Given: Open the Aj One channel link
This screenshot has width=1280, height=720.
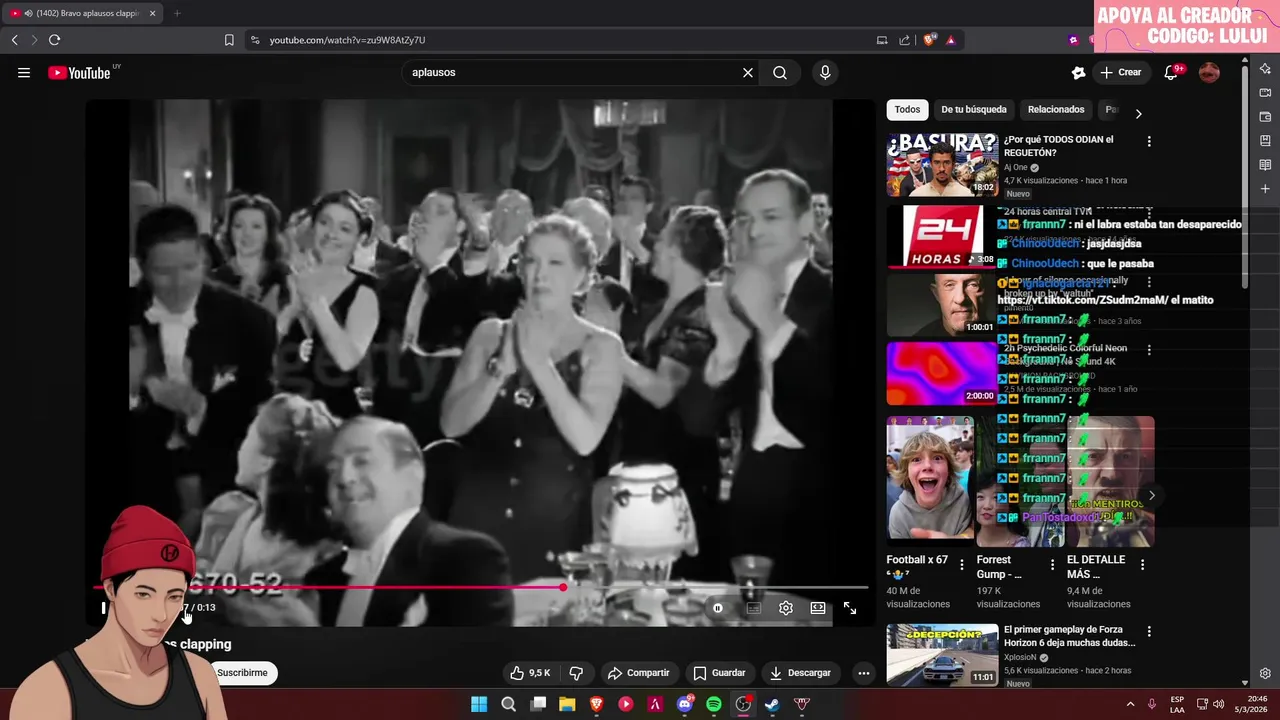Looking at the screenshot, I should 1016,168.
